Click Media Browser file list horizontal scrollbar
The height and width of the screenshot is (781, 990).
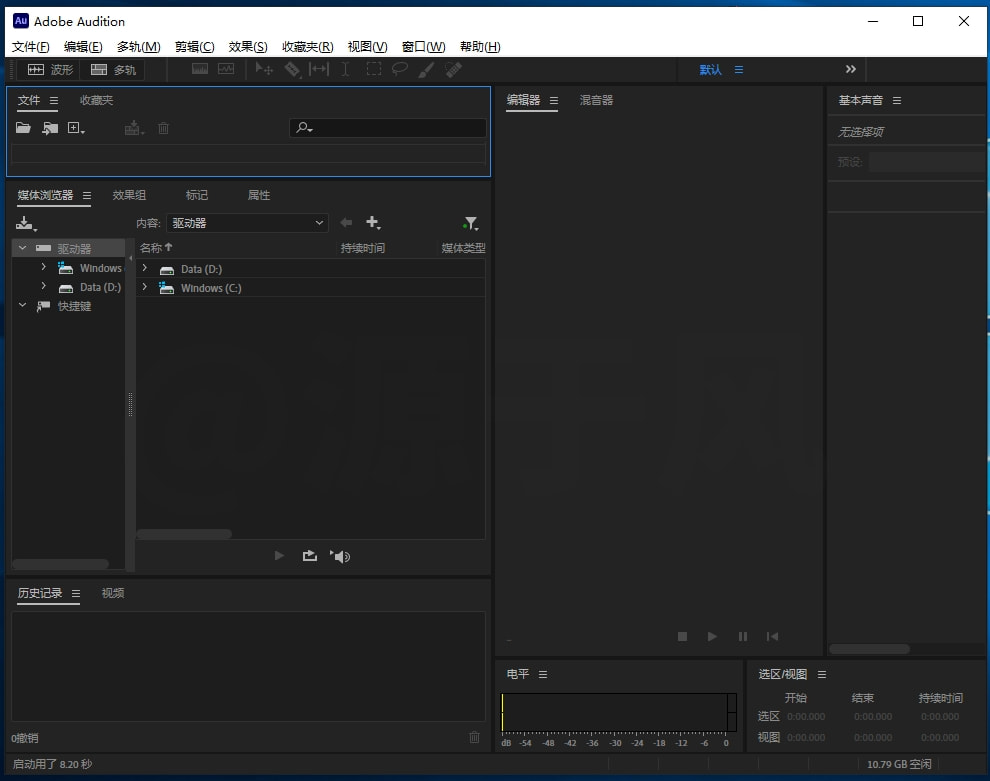coord(184,534)
